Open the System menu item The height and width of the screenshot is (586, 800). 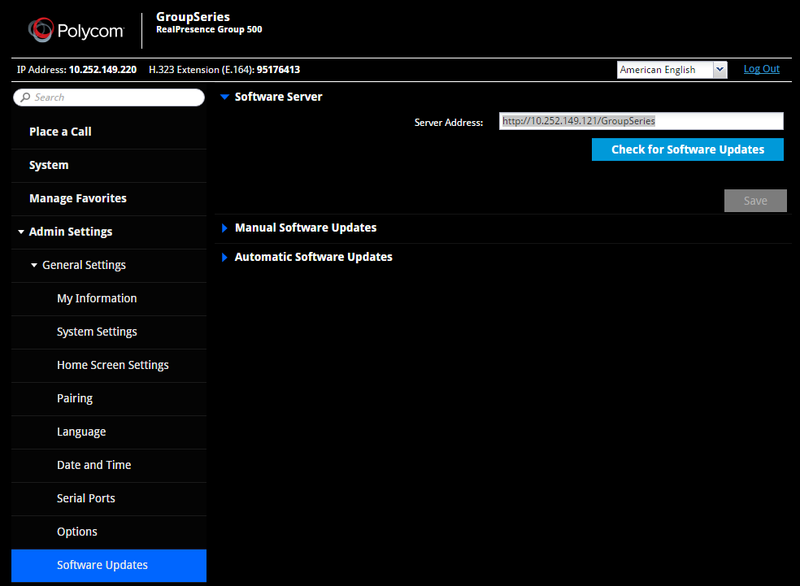(49, 165)
